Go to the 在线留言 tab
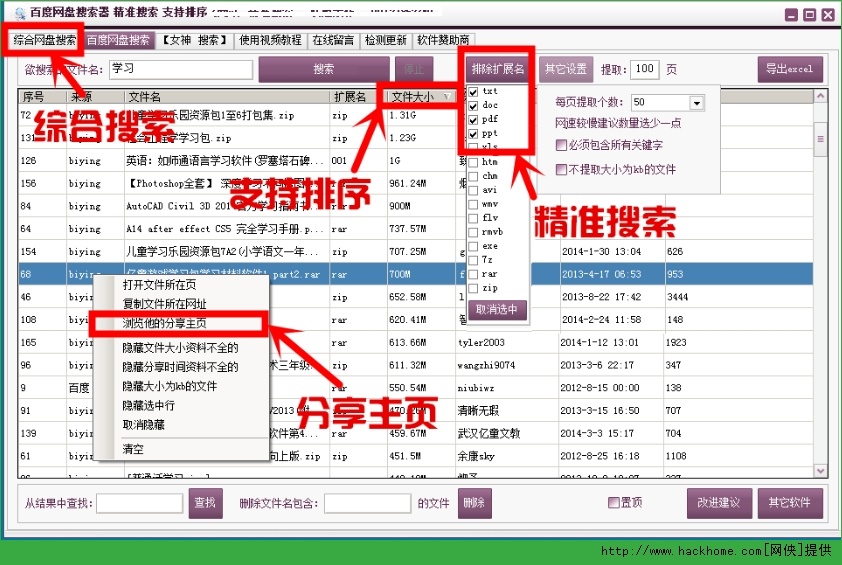This screenshot has height=565, width=842. [333, 40]
